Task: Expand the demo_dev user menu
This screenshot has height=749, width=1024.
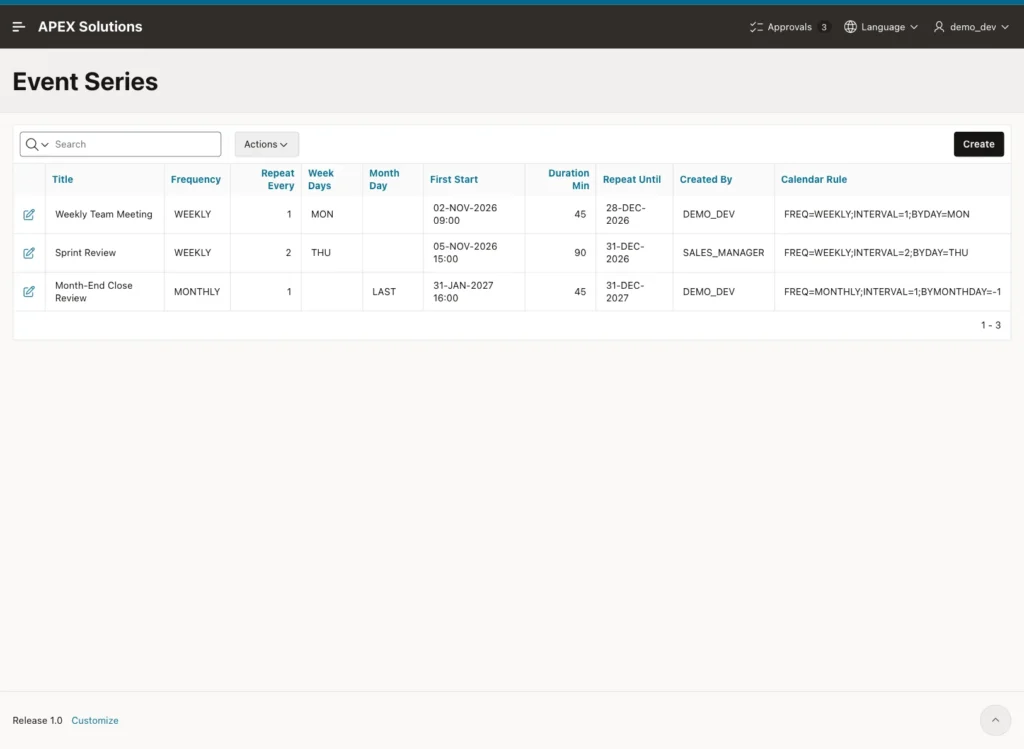Action: [x=971, y=27]
